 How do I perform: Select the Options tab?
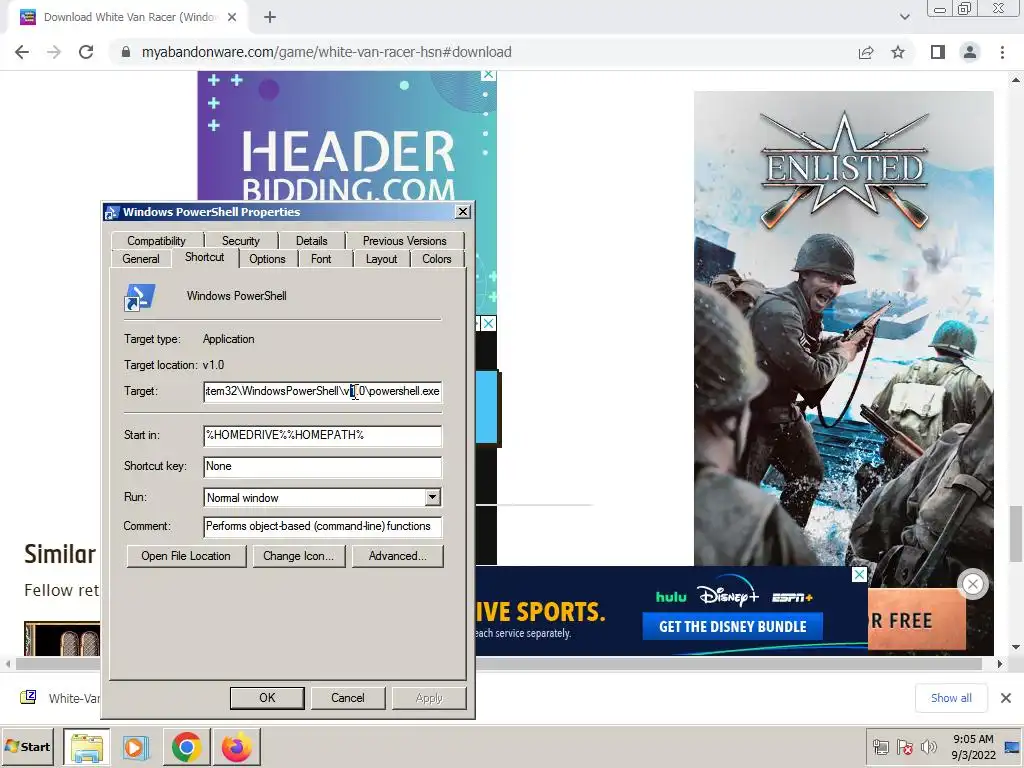click(267, 259)
